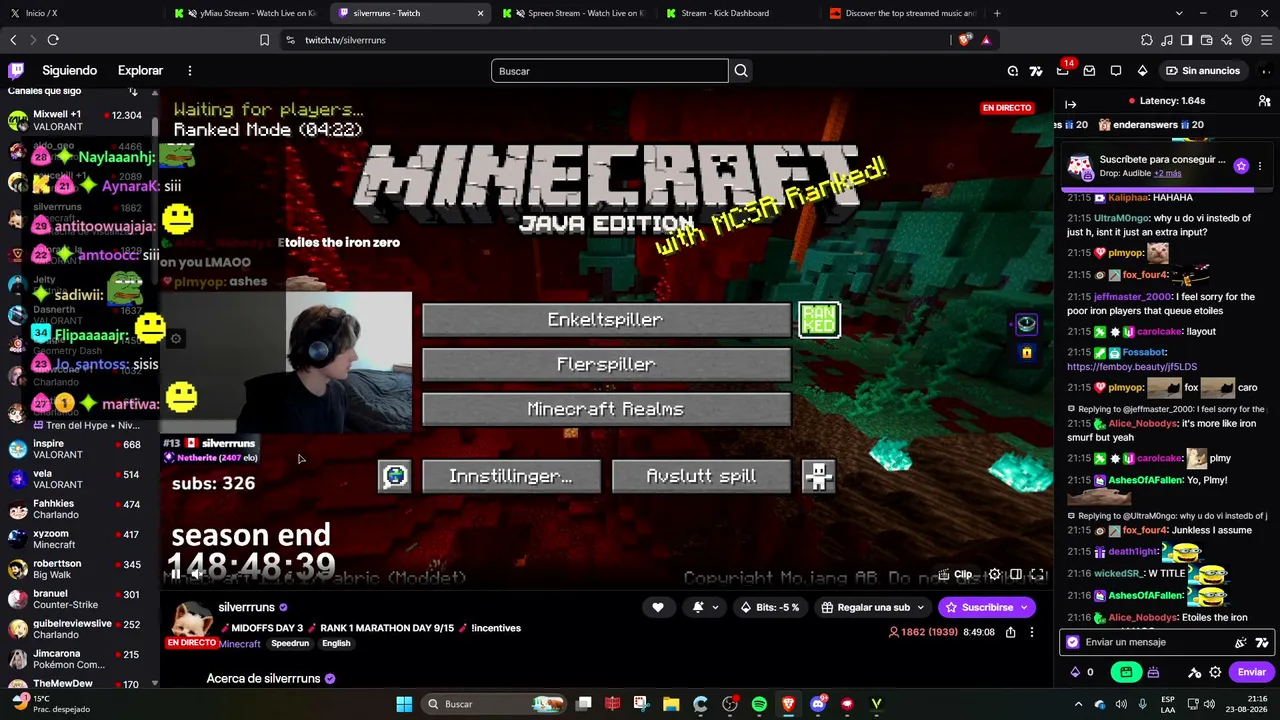
Task: Open the Explorar section
Action: coord(140,71)
